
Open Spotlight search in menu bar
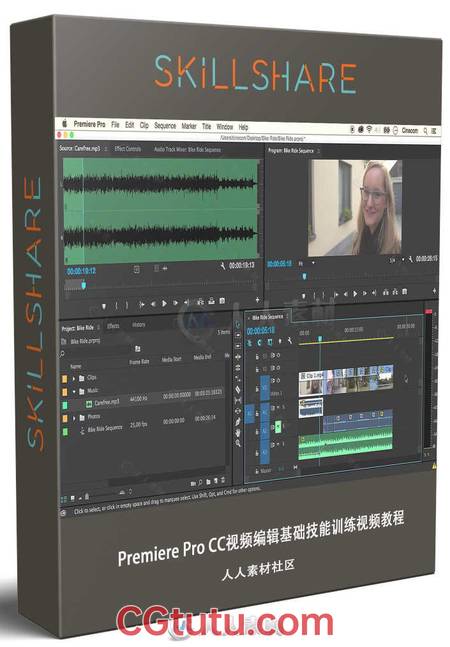(425, 131)
